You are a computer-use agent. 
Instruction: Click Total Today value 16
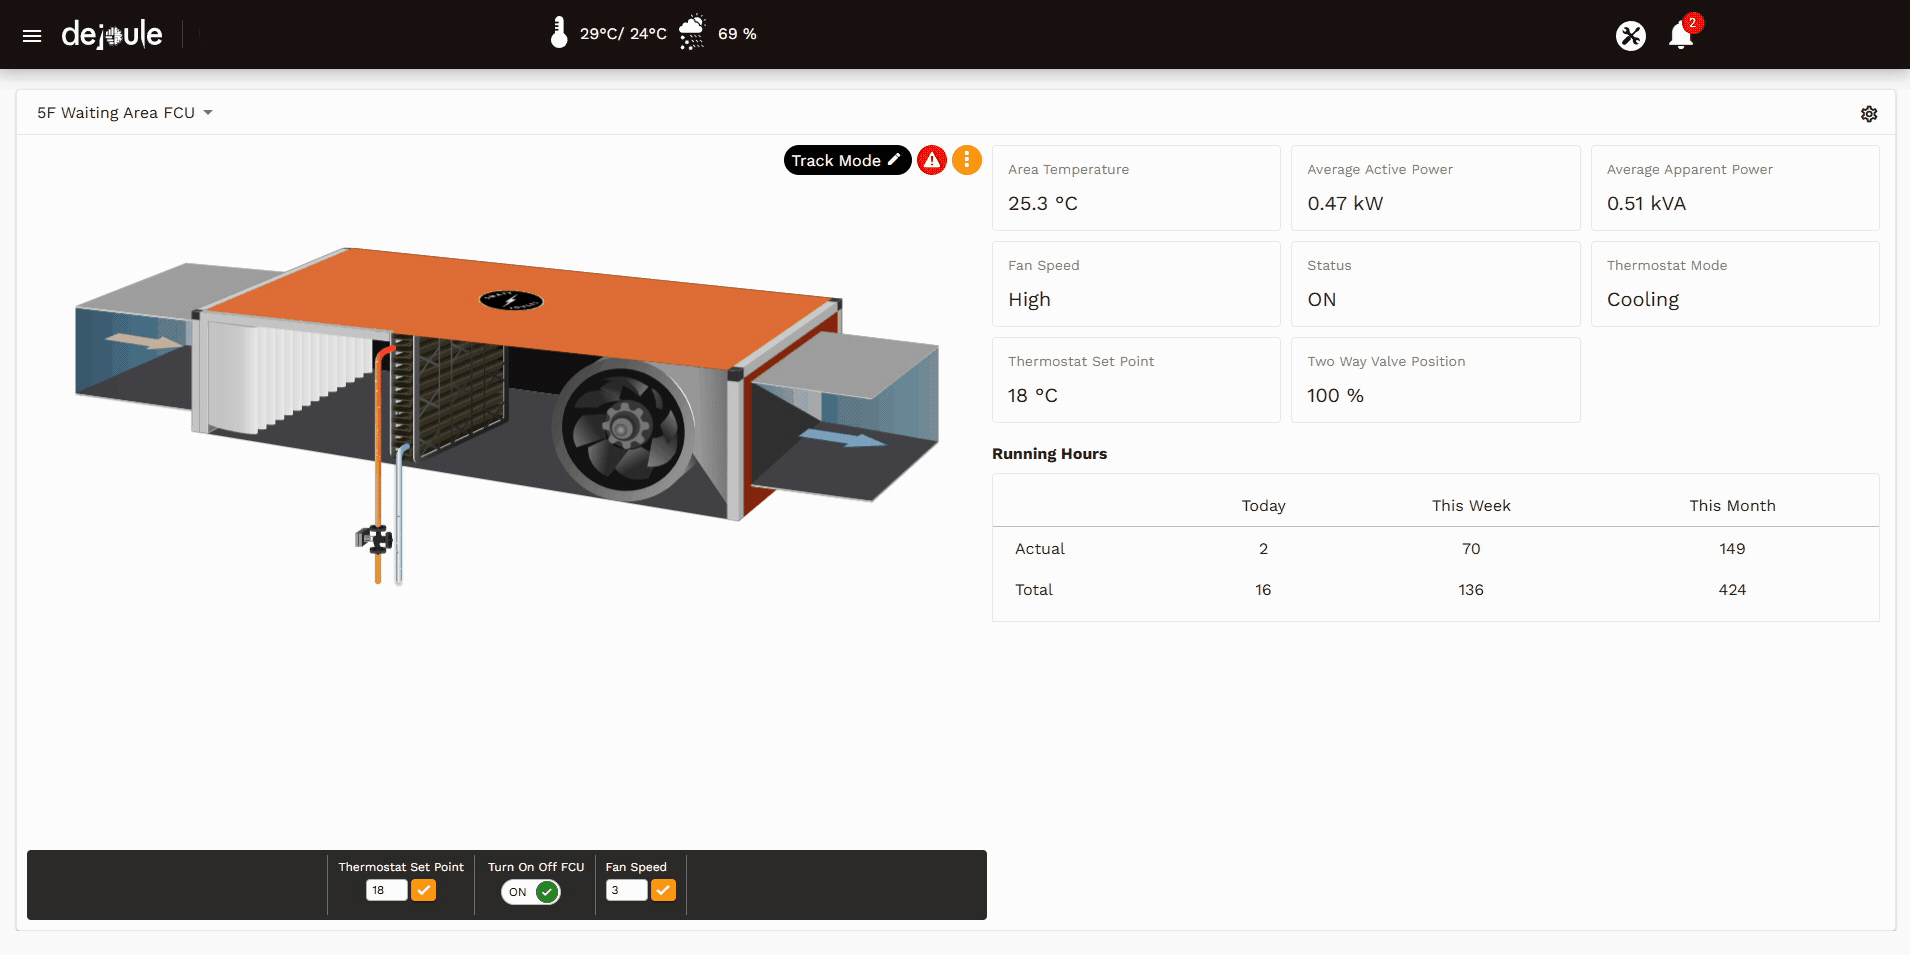[x=1263, y=590]
